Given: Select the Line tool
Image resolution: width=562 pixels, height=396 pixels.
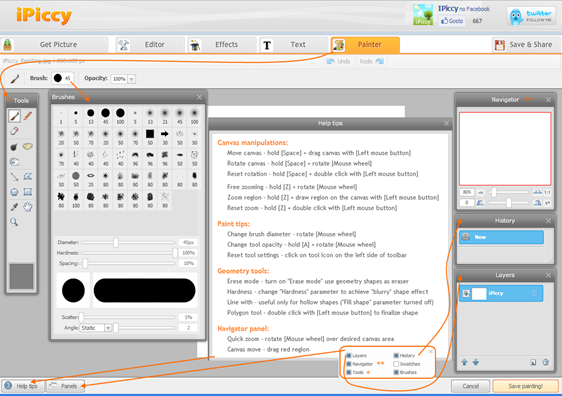Looking at the screenshot, I should click(14, 177).
